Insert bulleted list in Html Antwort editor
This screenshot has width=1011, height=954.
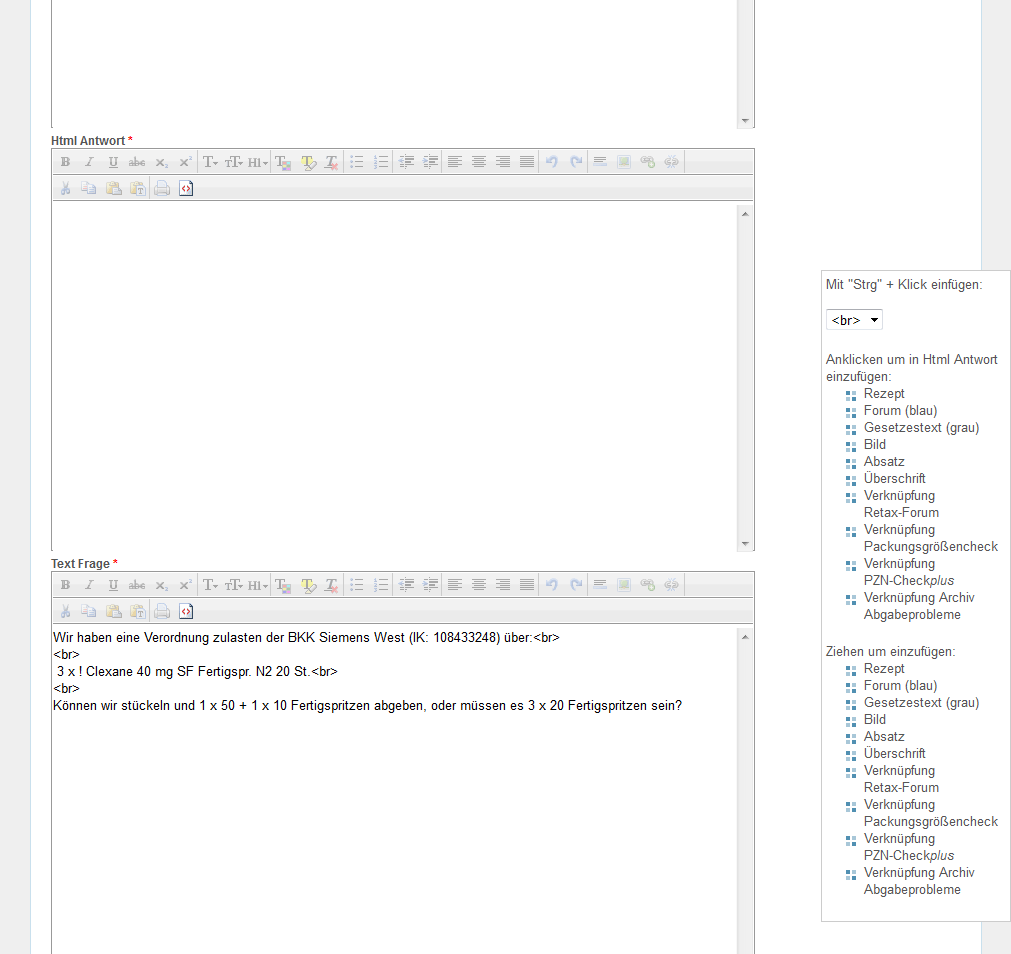pos(357,162)
